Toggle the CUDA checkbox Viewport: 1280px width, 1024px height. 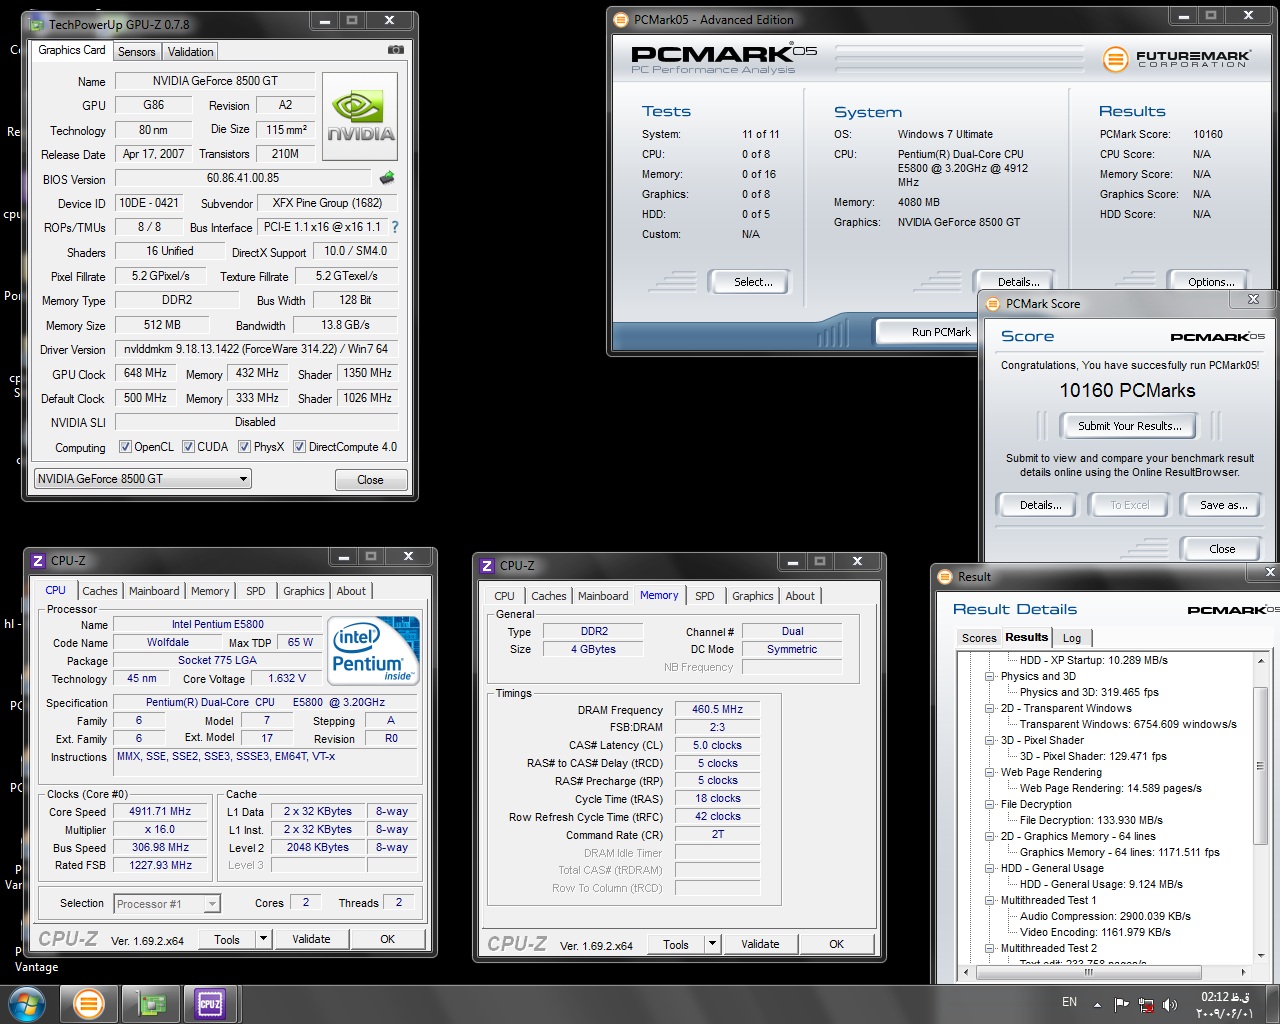188,447
